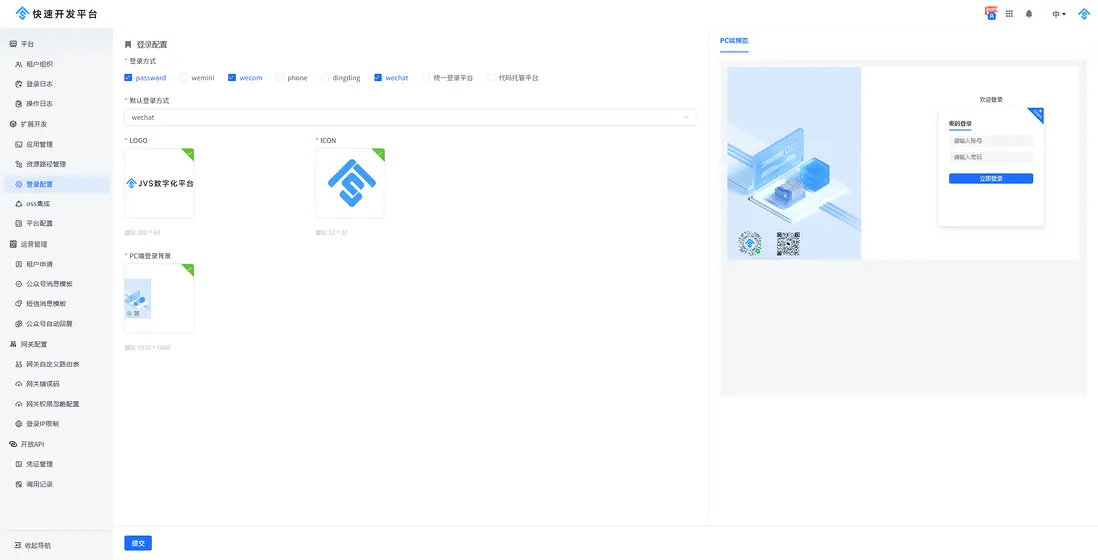Enable the phone login method

(279, 78)
